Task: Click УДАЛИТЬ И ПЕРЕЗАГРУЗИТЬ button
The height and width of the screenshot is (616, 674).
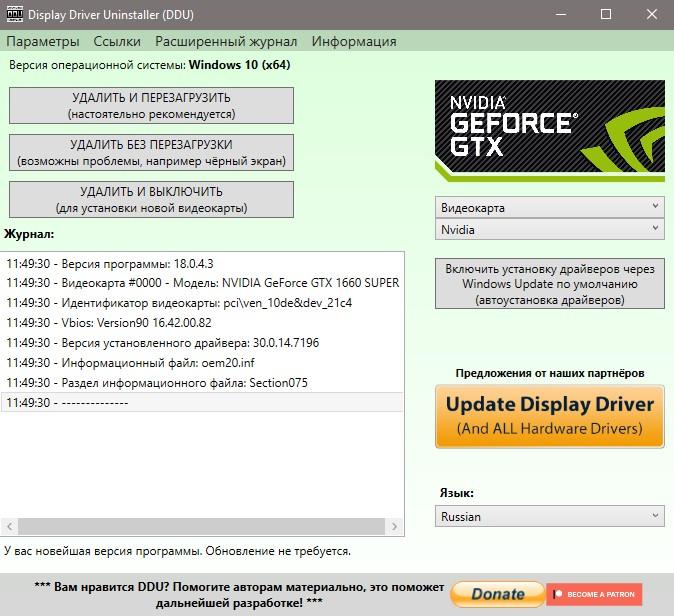Action: click(151, 106)
